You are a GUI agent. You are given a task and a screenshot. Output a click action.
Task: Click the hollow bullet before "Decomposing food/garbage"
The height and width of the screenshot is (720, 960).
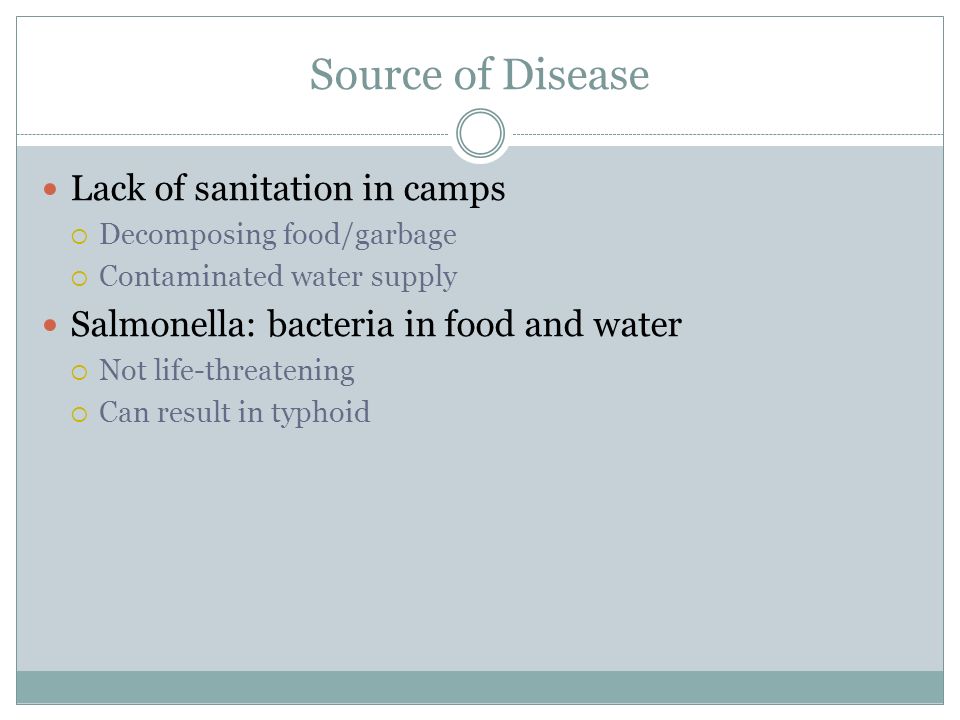[x=80, y=237]
